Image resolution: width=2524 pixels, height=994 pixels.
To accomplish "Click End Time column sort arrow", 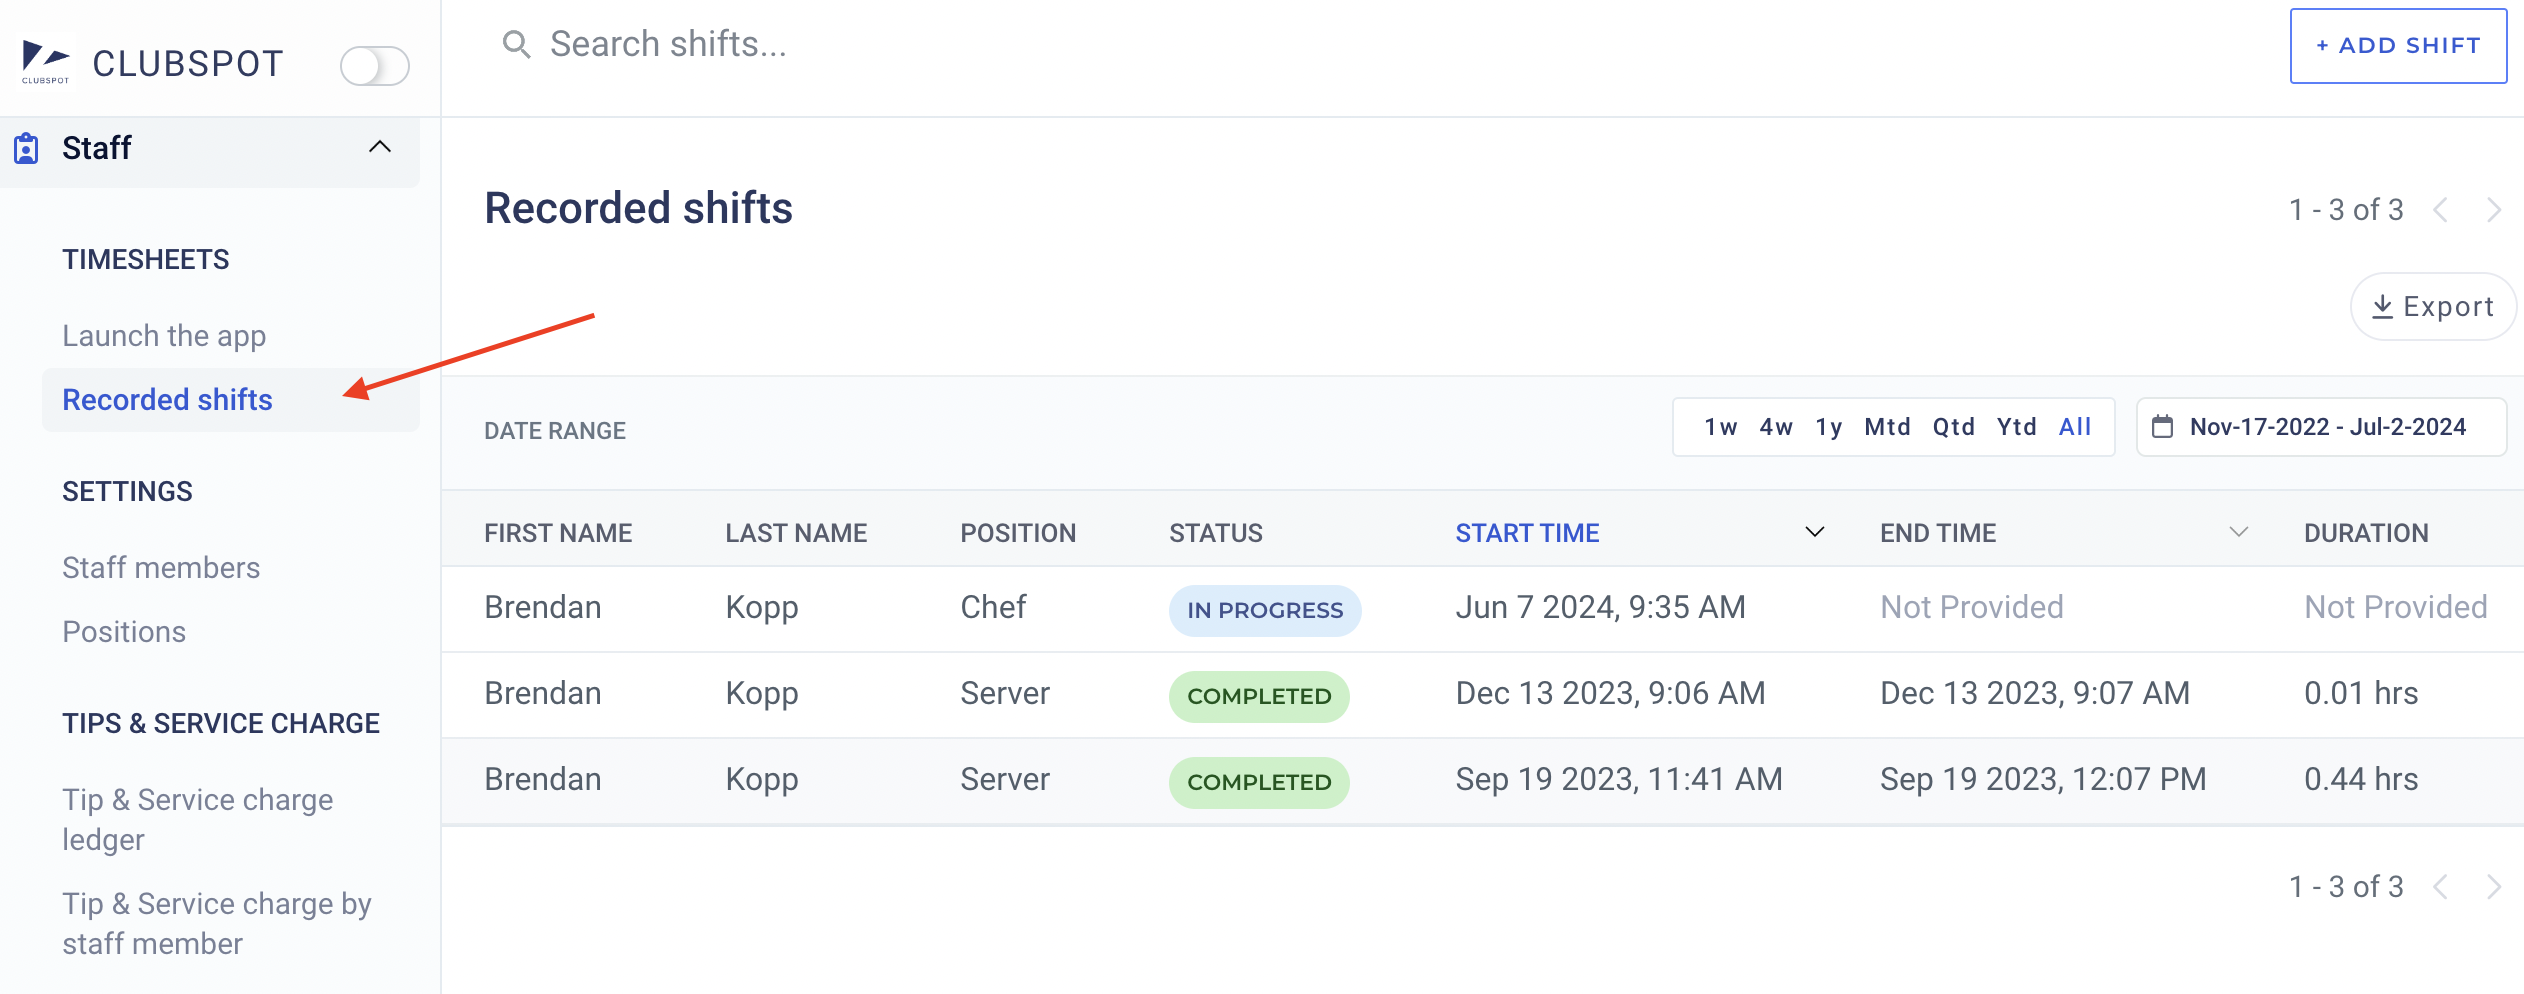I will click(x=2238, y=533).
